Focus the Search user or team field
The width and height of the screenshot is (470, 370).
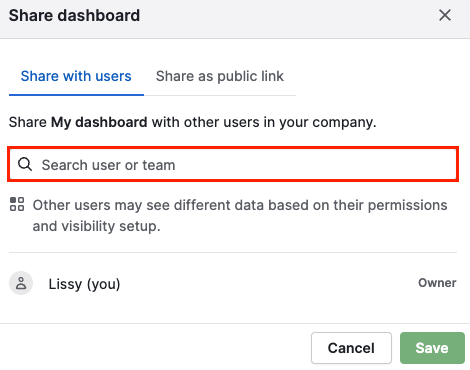point(233,164)
